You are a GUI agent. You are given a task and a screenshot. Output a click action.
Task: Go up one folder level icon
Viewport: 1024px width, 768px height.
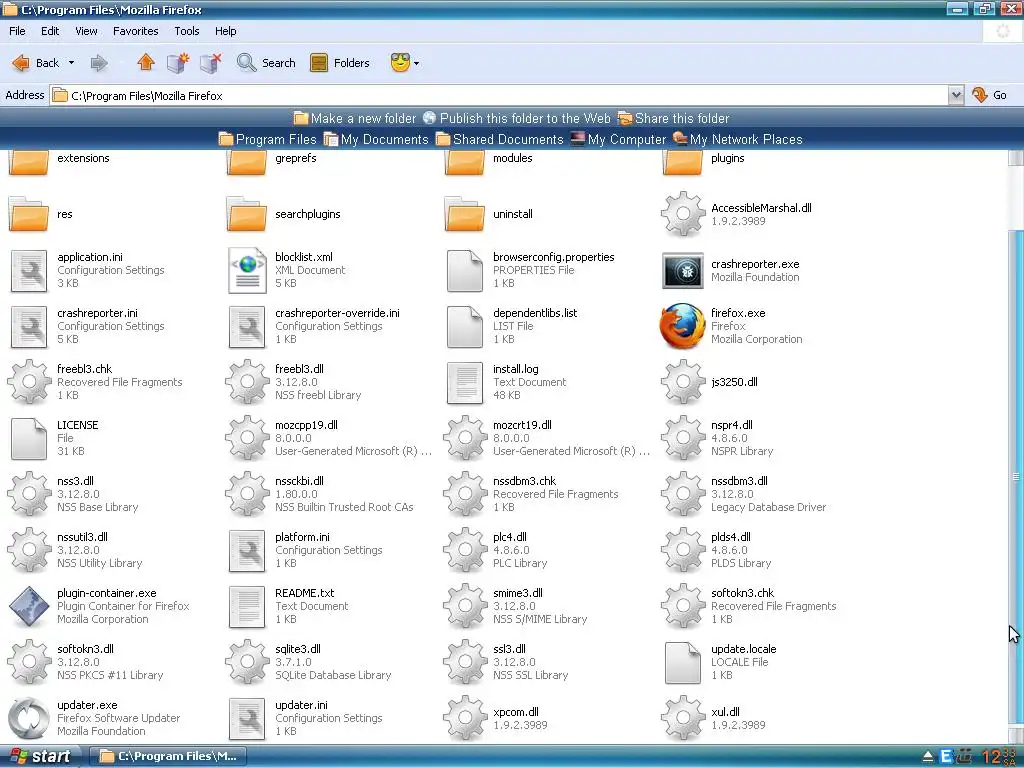[x=146, y=62]
